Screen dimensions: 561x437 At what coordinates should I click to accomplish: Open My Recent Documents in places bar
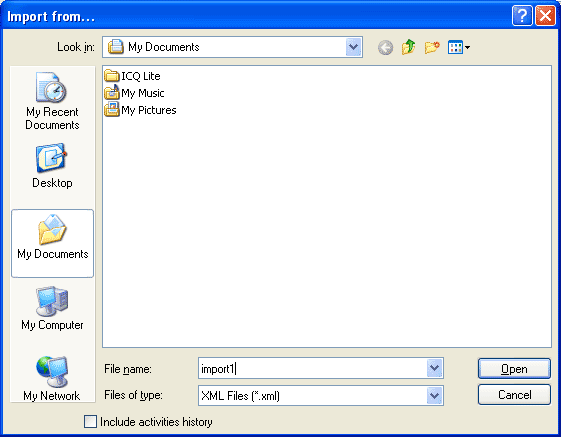click(52, 101)
